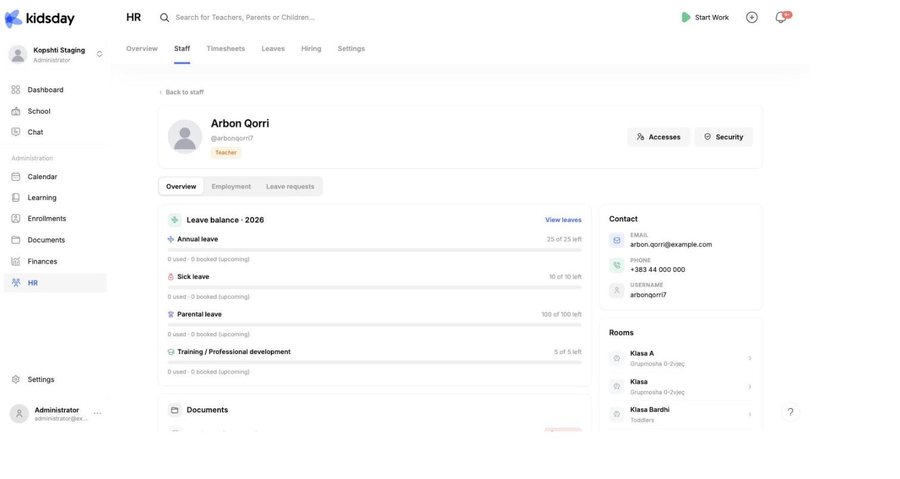
Task: Click the Documents folder icon in the card
Action: (174, 410)
